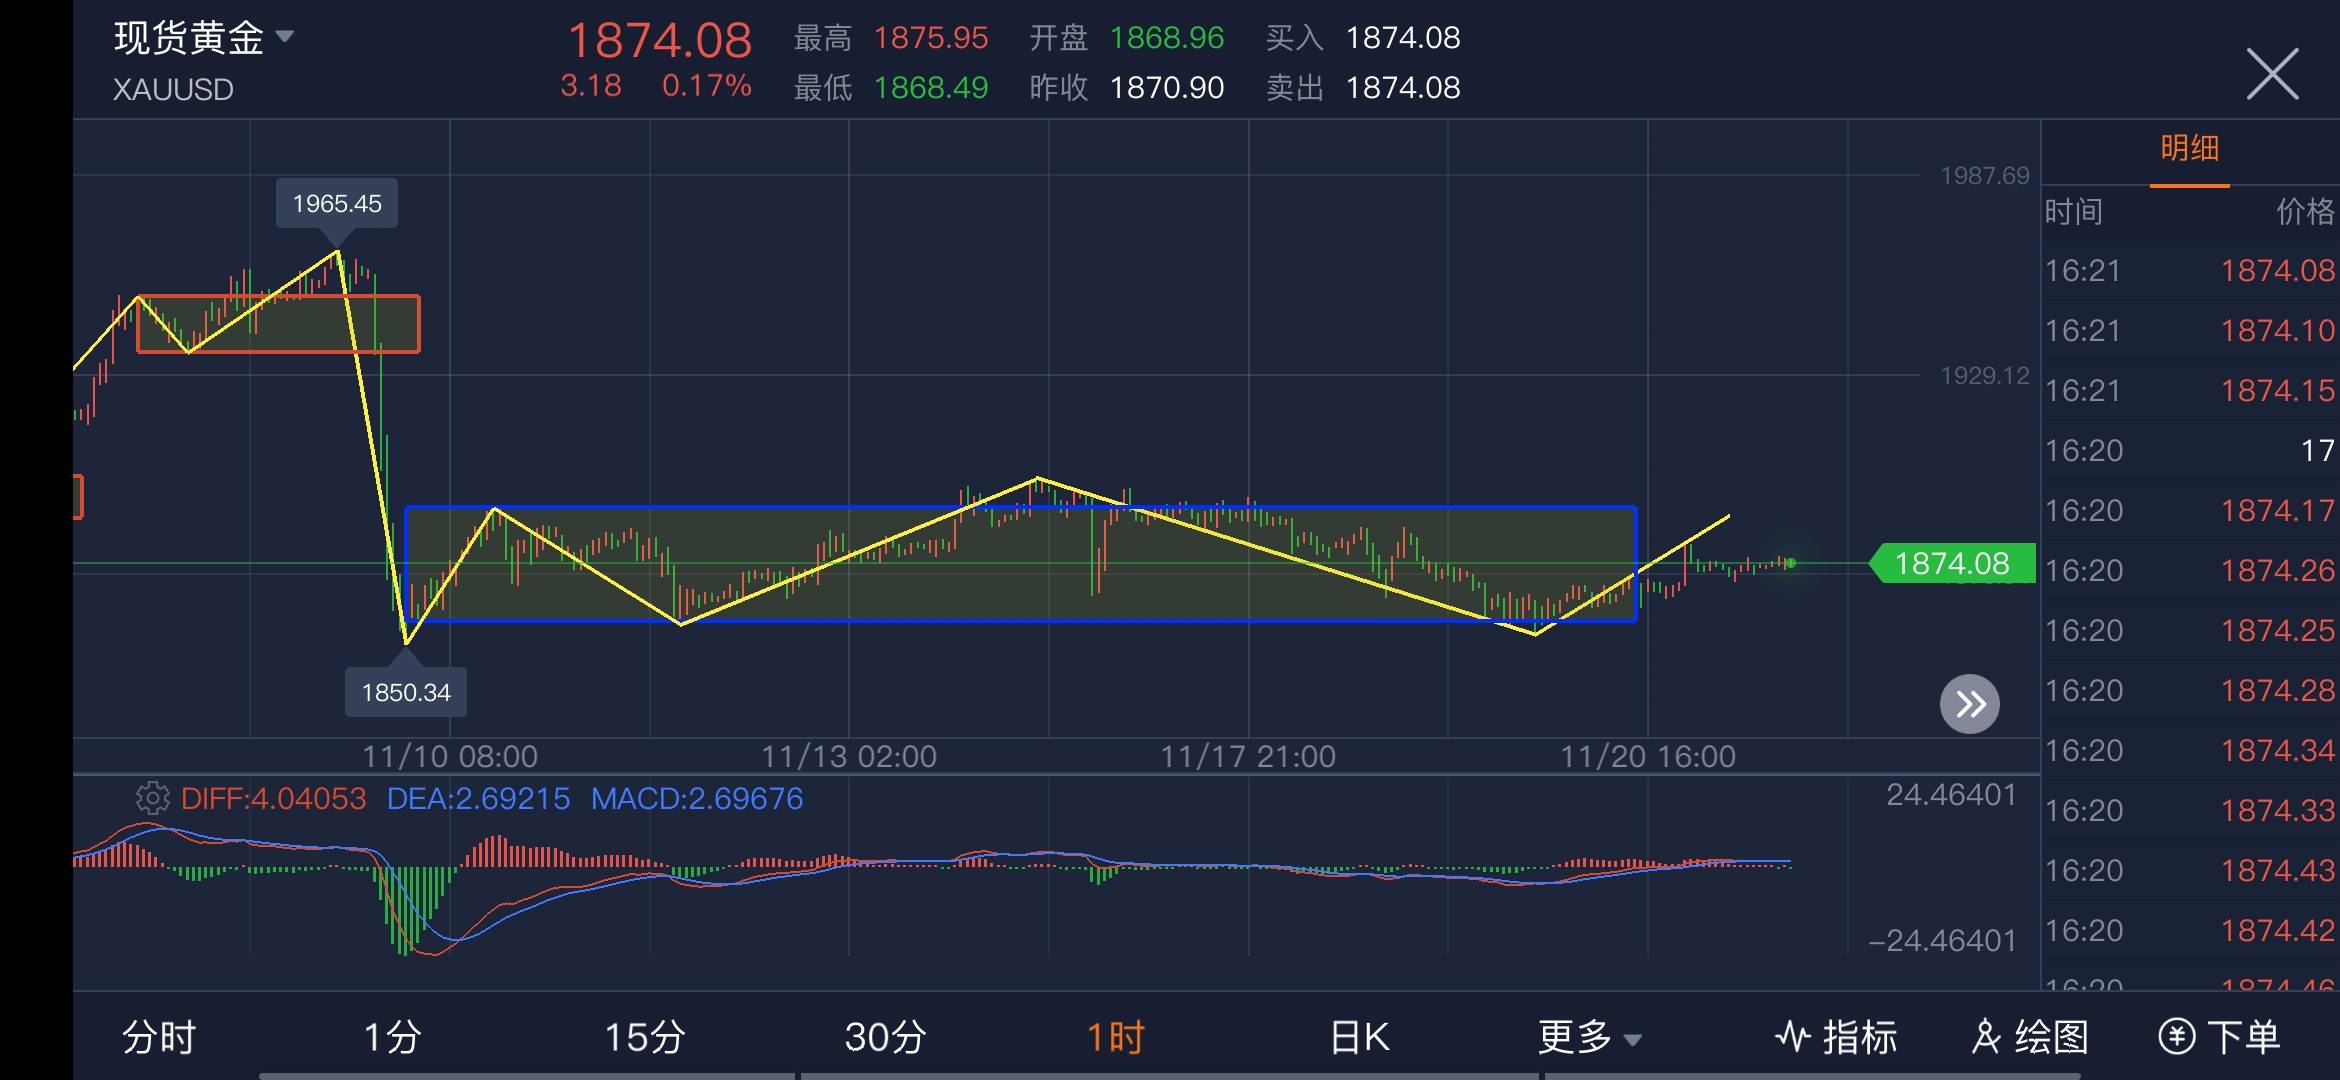The image size is (2340, 1080).
Task: Open the 绘图 drawing tool
Action: [x=2030, y=1037]
